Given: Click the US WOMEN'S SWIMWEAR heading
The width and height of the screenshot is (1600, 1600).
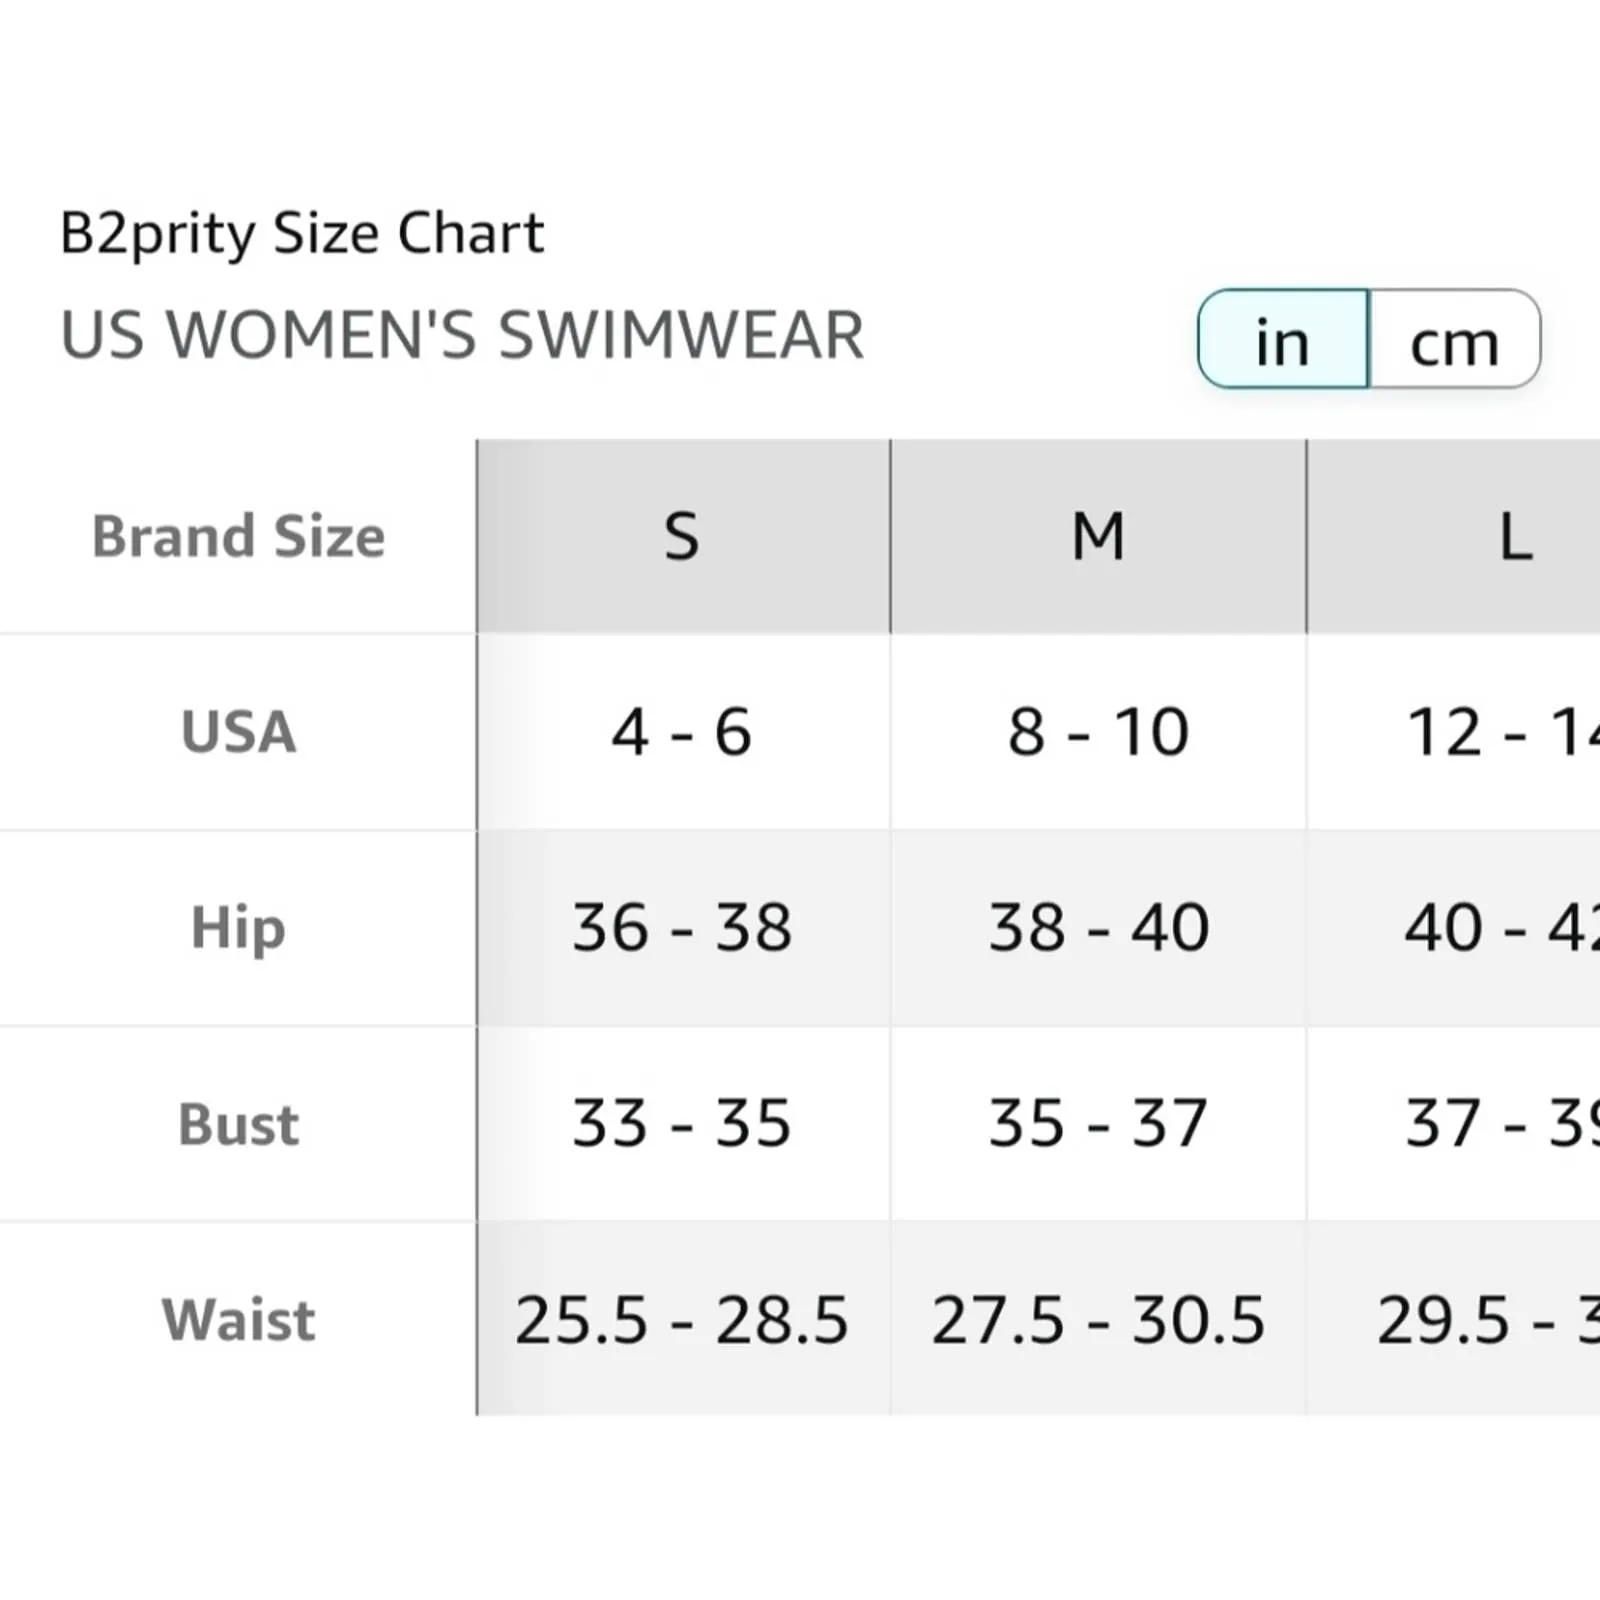Looking at the screenshot, I should [x=462, y=334].
